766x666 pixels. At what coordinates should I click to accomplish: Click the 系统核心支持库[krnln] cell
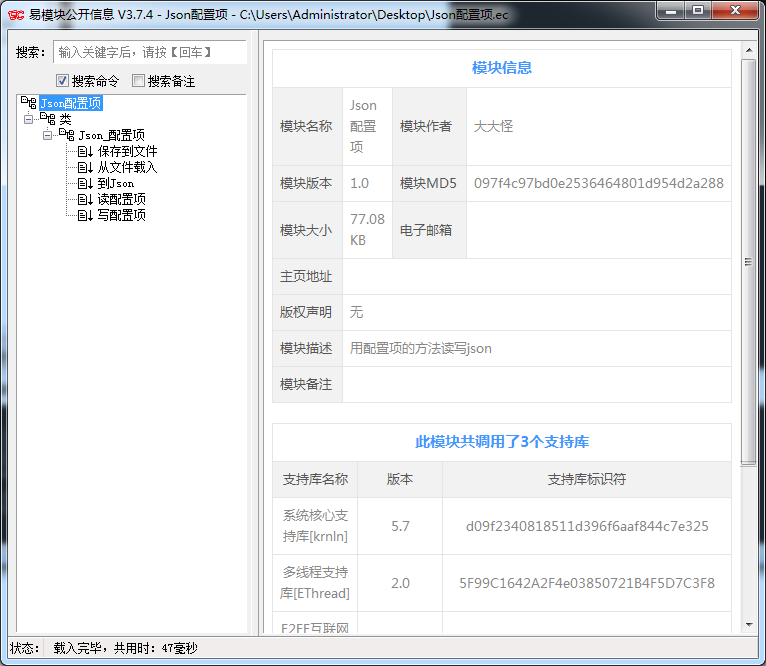[x=315, y=526]
